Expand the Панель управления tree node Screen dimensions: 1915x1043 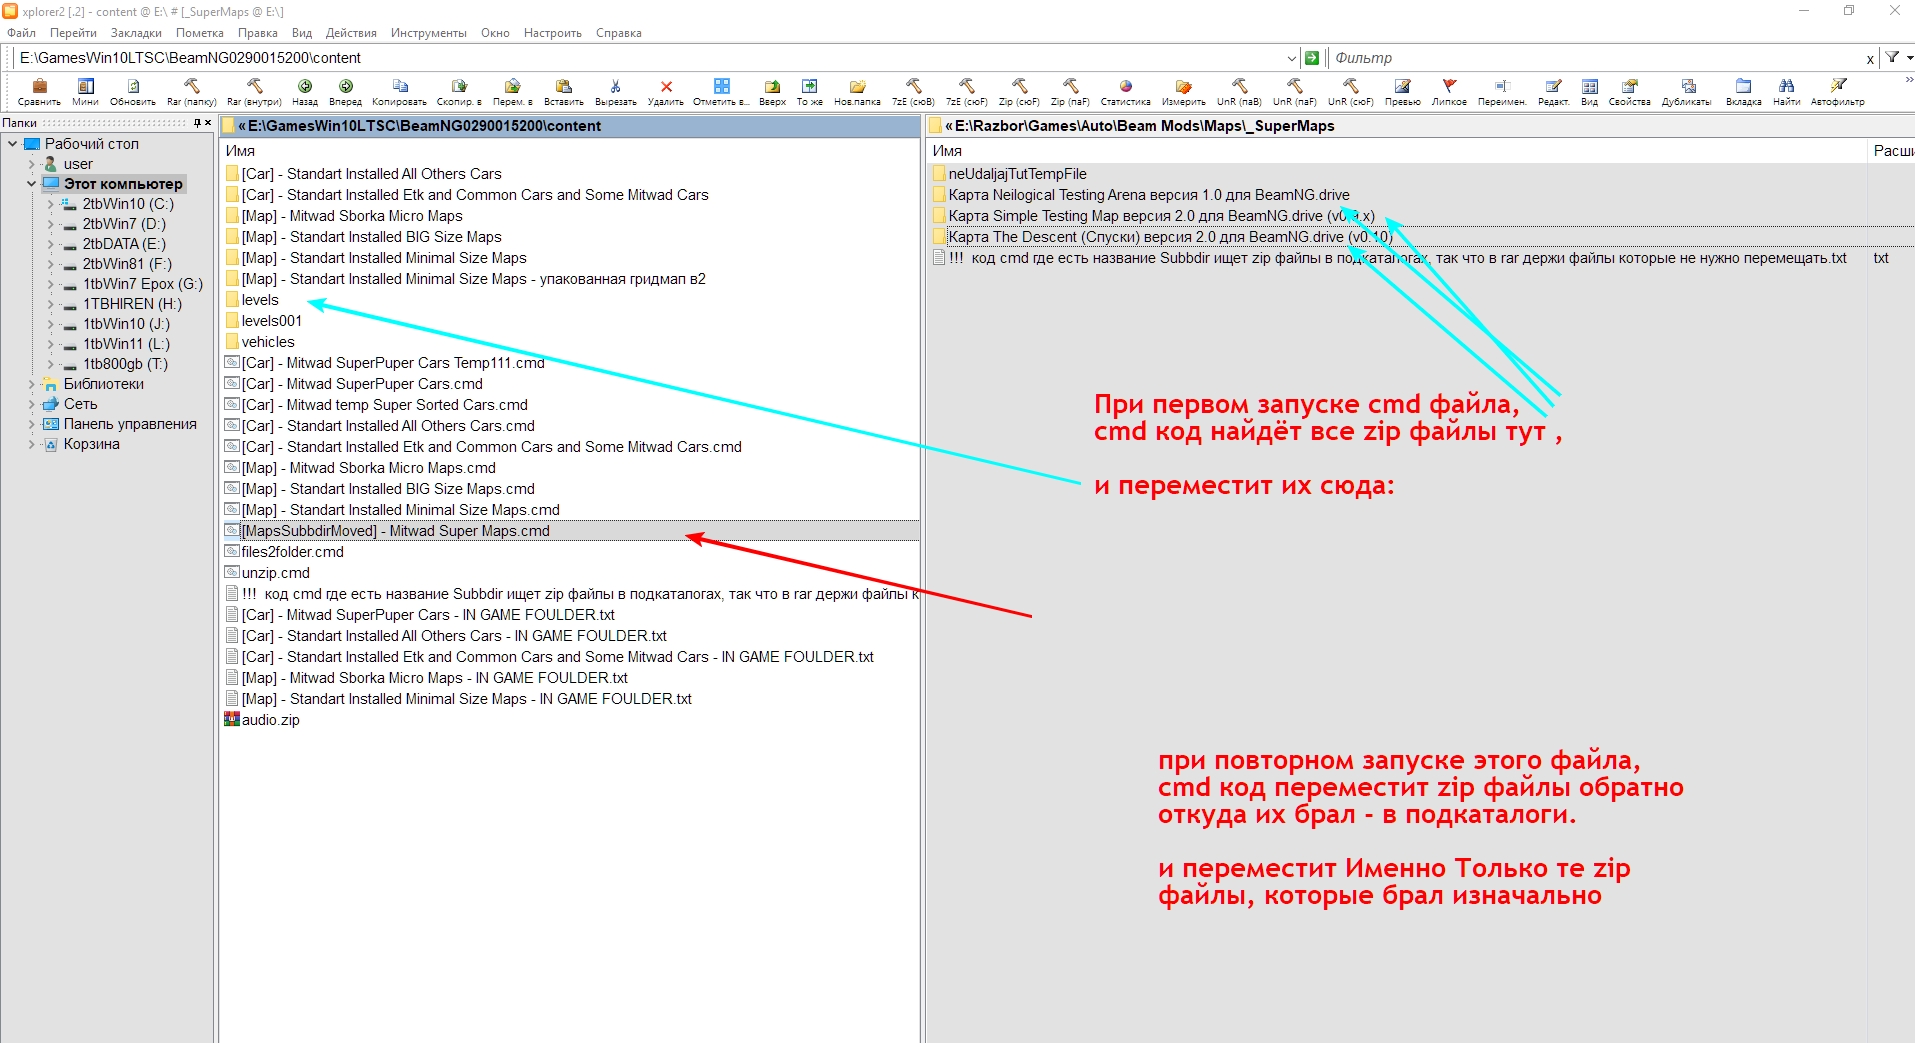31,424
